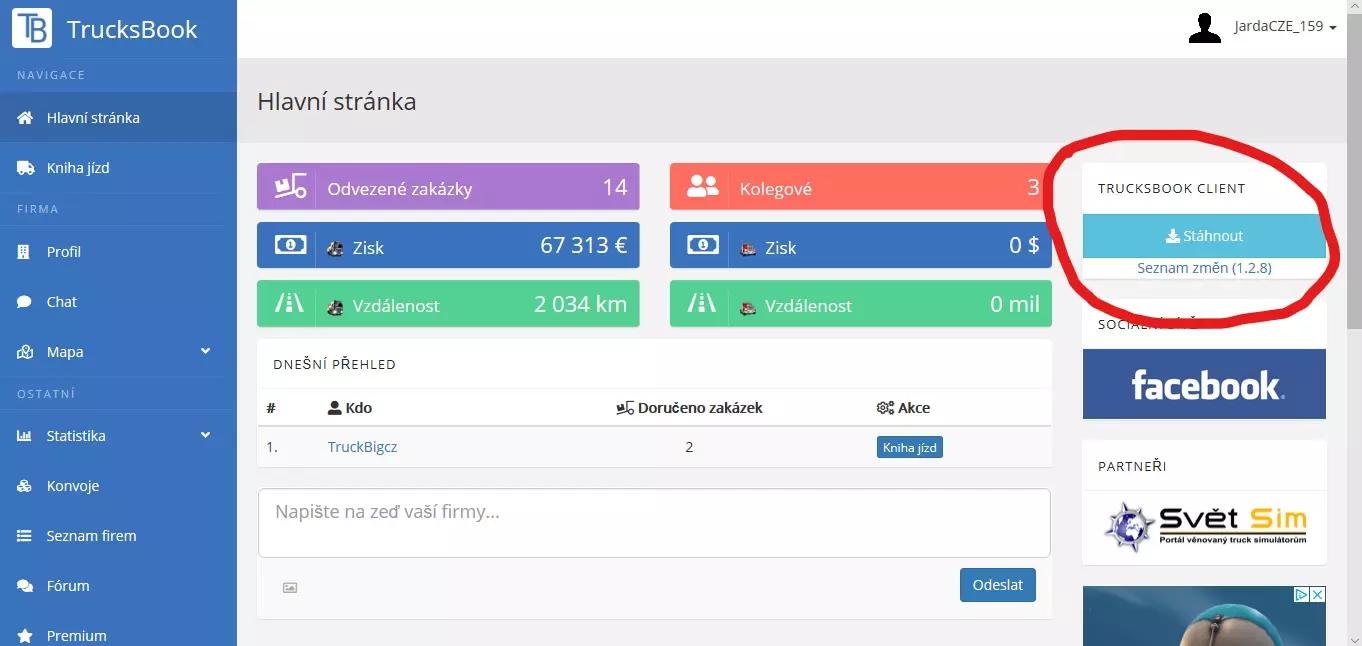Click the home icon beside Hlavní stránka

point(25,118)
